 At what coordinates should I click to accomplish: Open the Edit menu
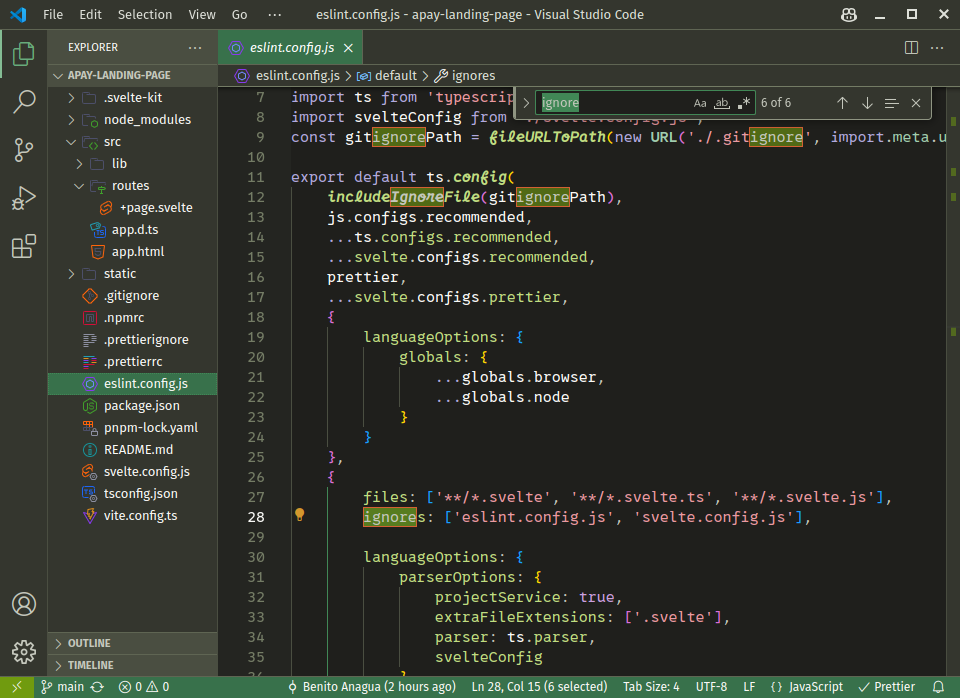[91, 15]
